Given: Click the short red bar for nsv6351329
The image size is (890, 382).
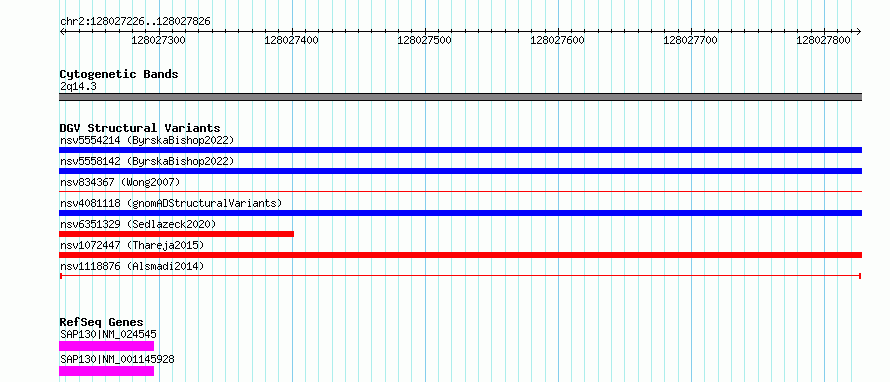Looking at the screenshot, I should click(177, 234).
